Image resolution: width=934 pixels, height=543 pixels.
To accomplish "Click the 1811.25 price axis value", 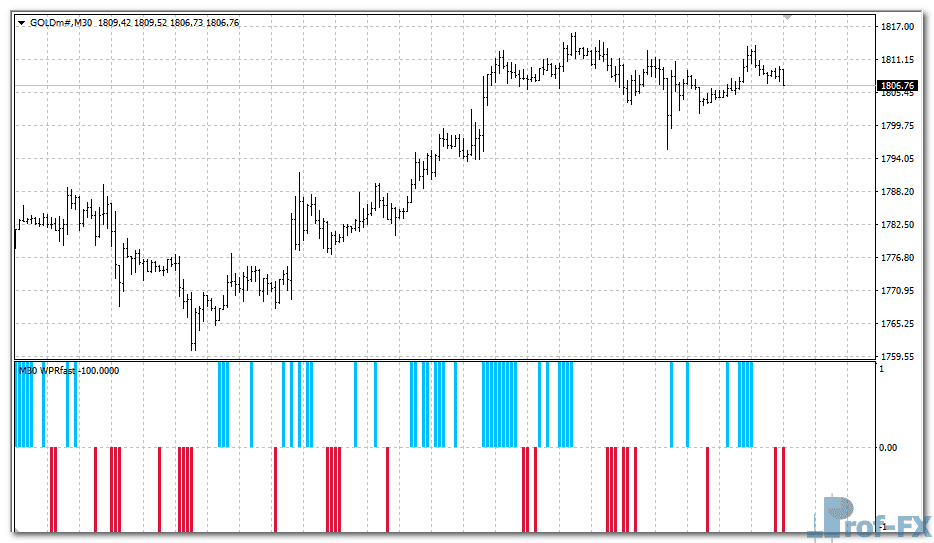I will (896, 60).
